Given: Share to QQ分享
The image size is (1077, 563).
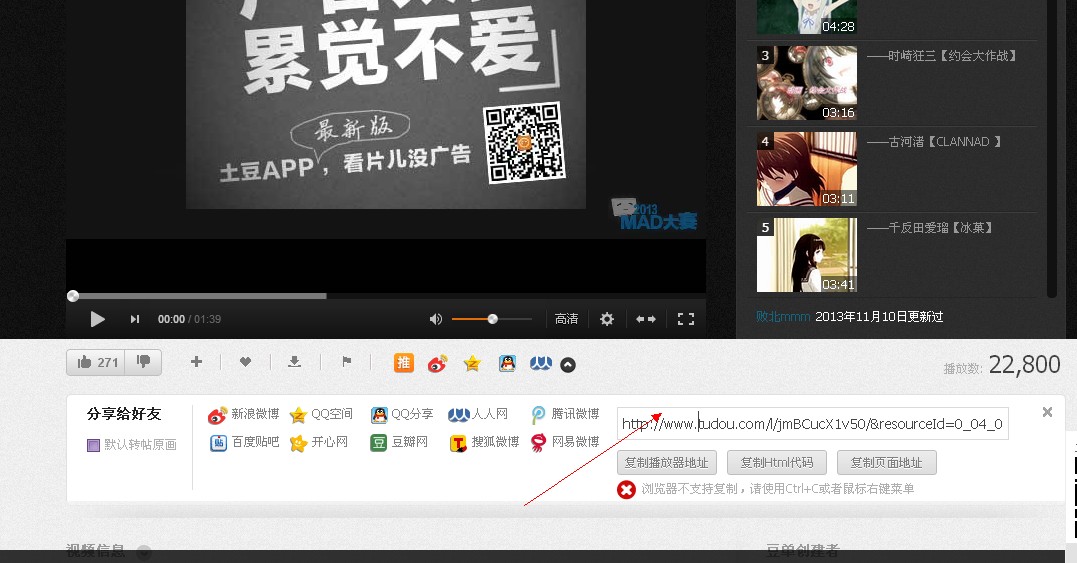Looking at the screenshot, I should [402, 415].
